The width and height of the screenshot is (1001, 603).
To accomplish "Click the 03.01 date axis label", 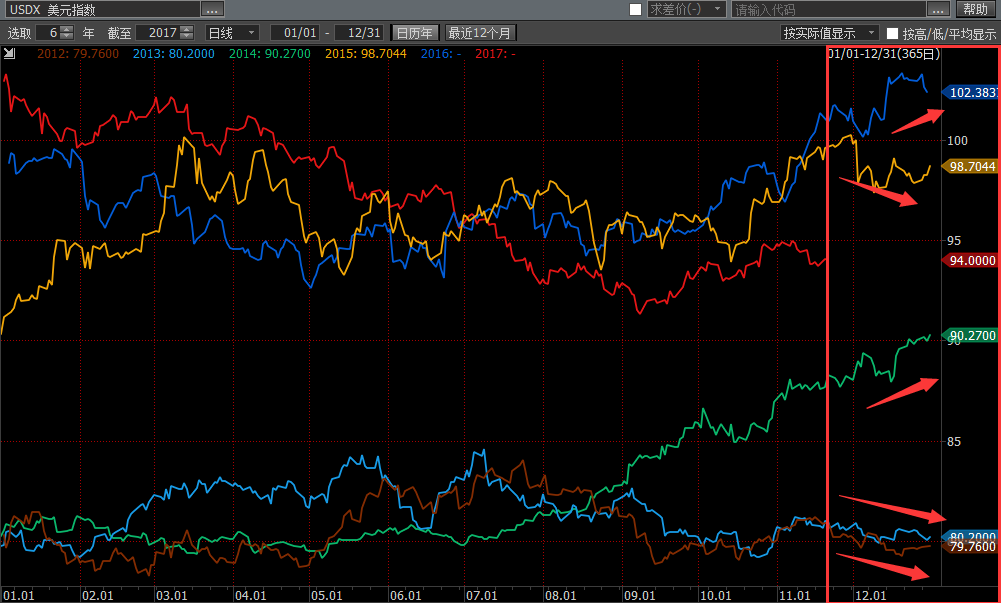I will tap(172, 595).
